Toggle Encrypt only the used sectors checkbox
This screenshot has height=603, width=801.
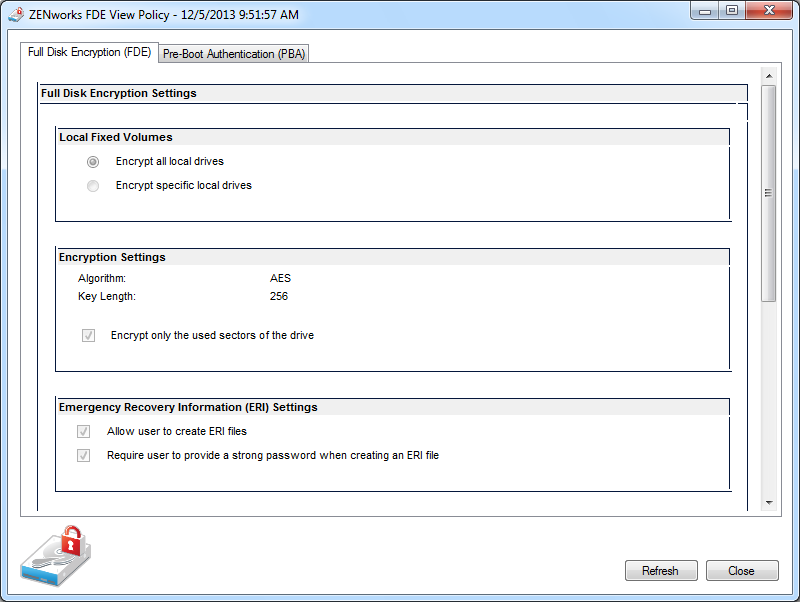click(88, 336)
